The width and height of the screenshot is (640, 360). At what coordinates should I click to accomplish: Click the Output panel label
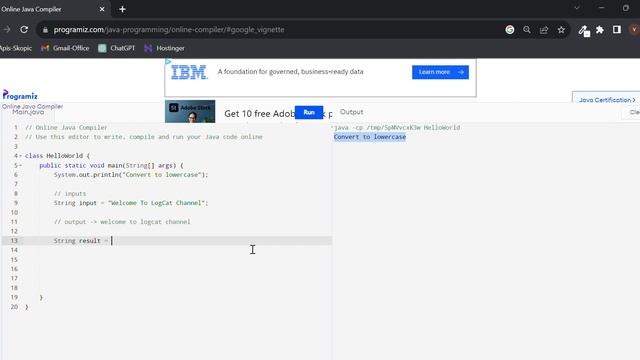(x=351, y=112)
